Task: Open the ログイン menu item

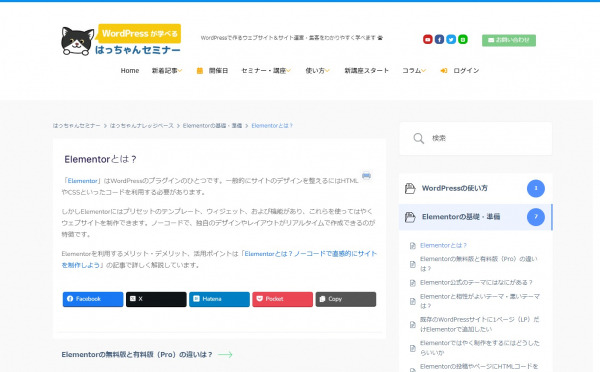Action: coord(466,70)
